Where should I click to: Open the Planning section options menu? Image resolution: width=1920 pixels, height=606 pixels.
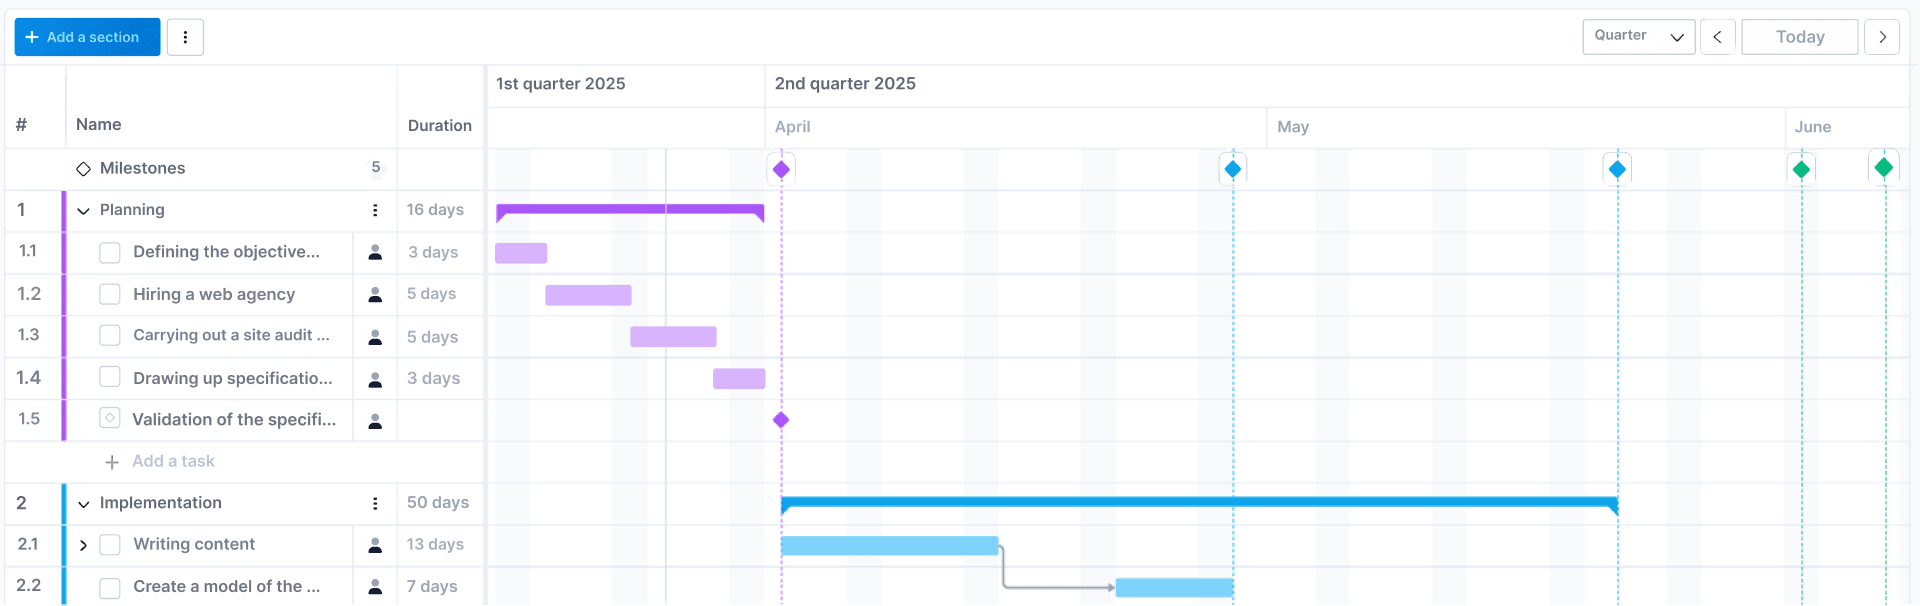(375, 210)
